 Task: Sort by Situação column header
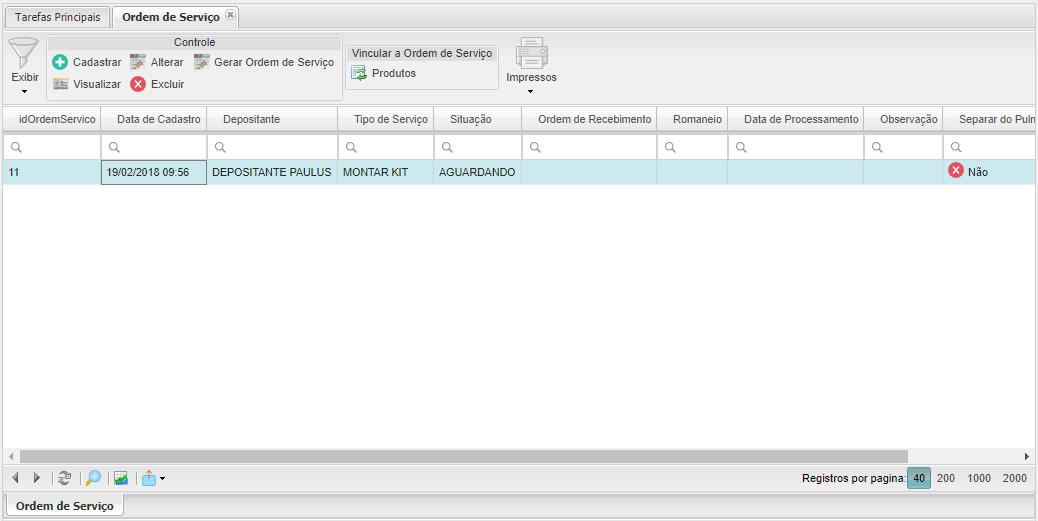478,119
